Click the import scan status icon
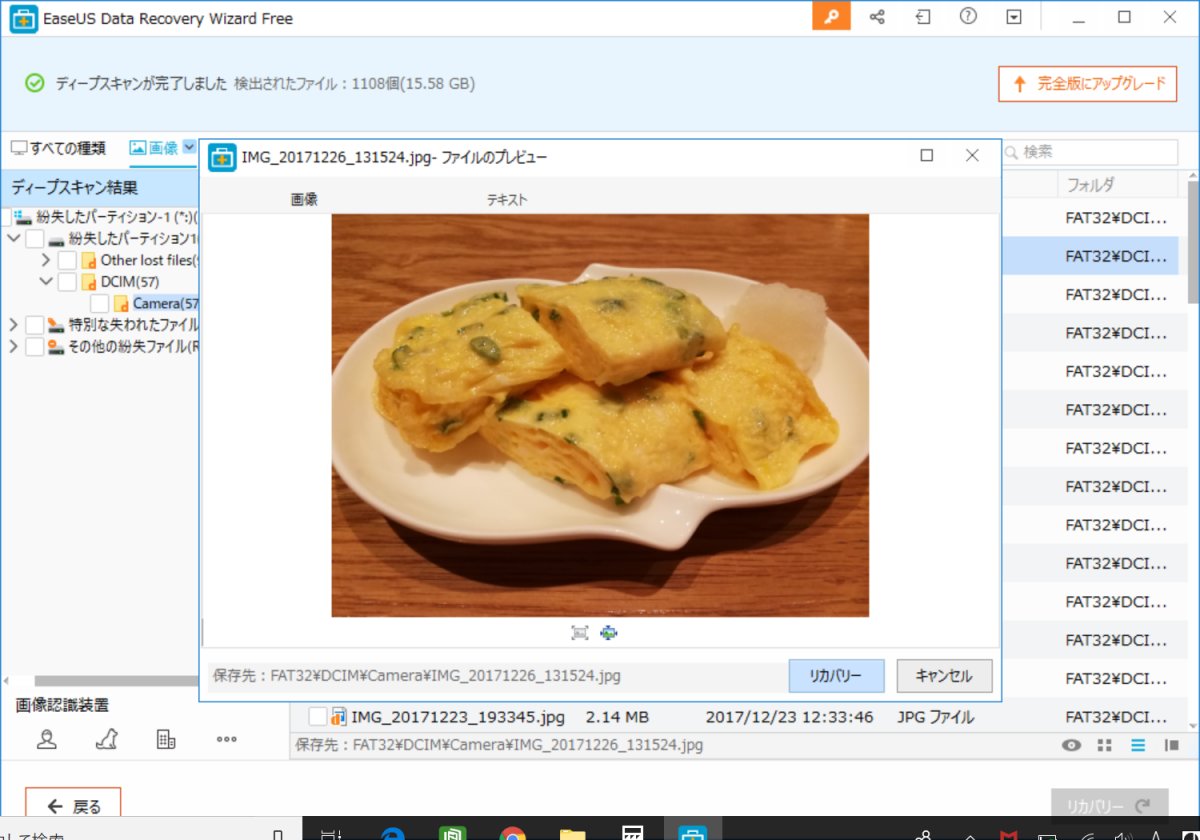Image resolution: width=1200 pixels, height=840 pixels. click(922, 17)
